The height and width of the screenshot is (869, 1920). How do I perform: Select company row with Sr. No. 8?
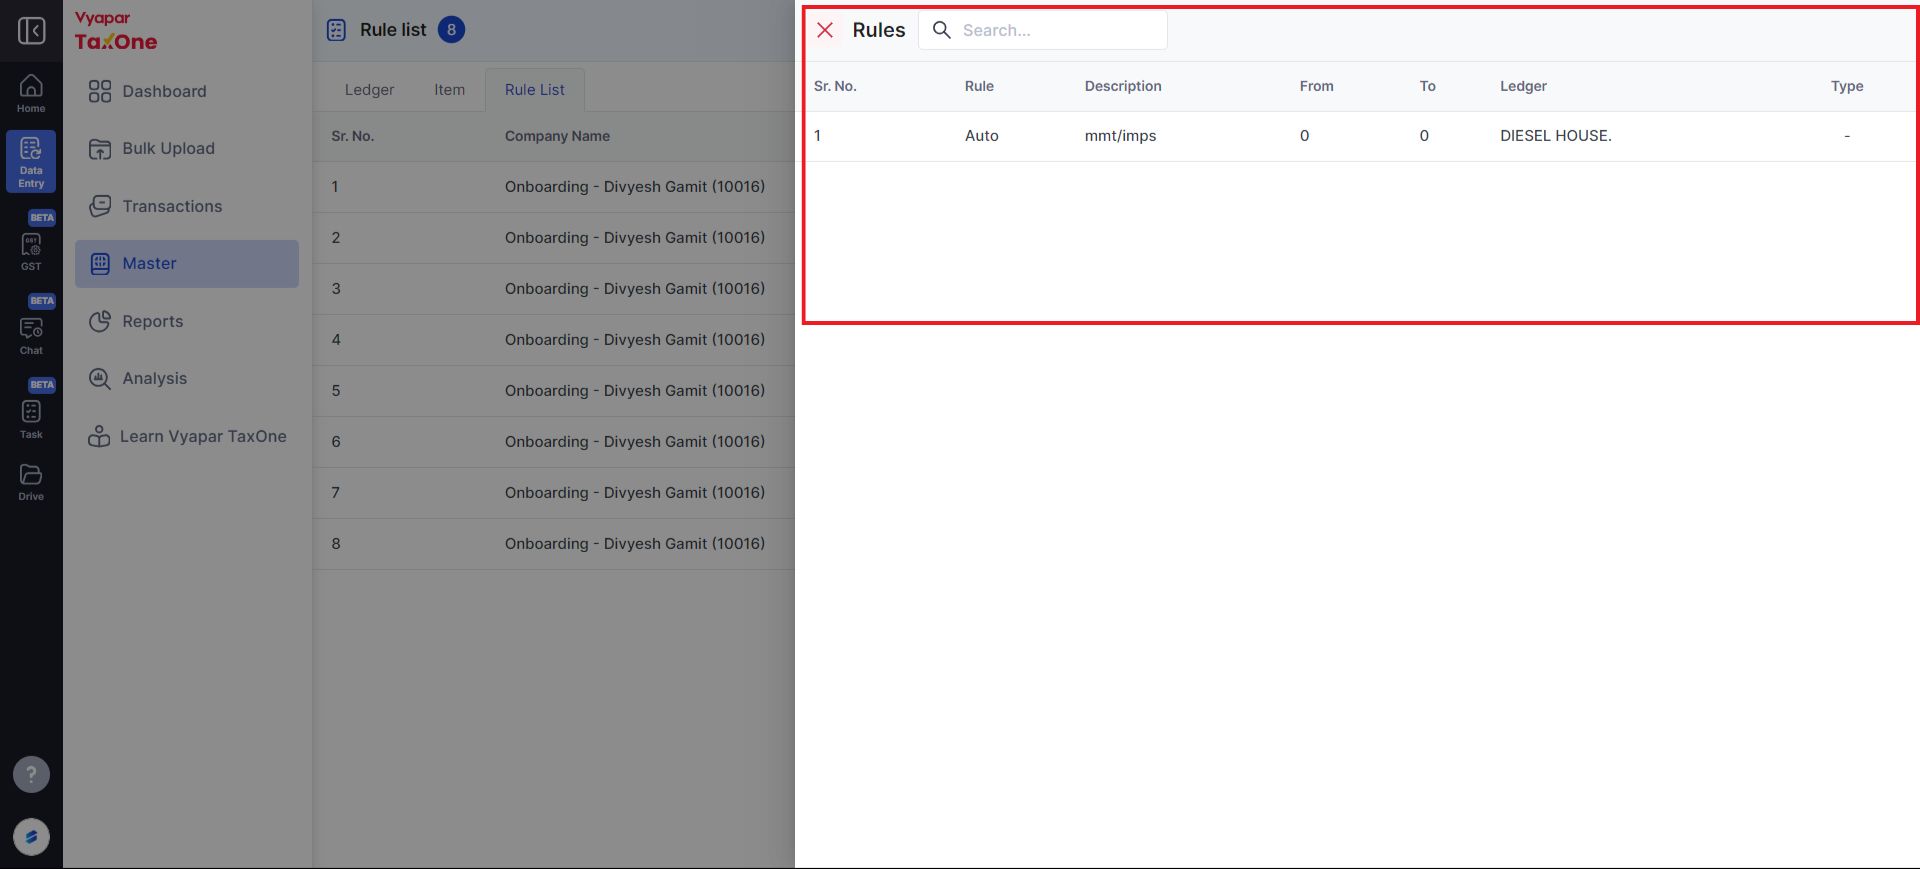point(554,544)
